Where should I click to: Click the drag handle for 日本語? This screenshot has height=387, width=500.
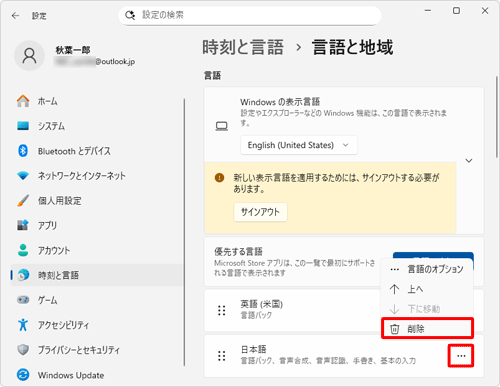(x=221, y=356)
